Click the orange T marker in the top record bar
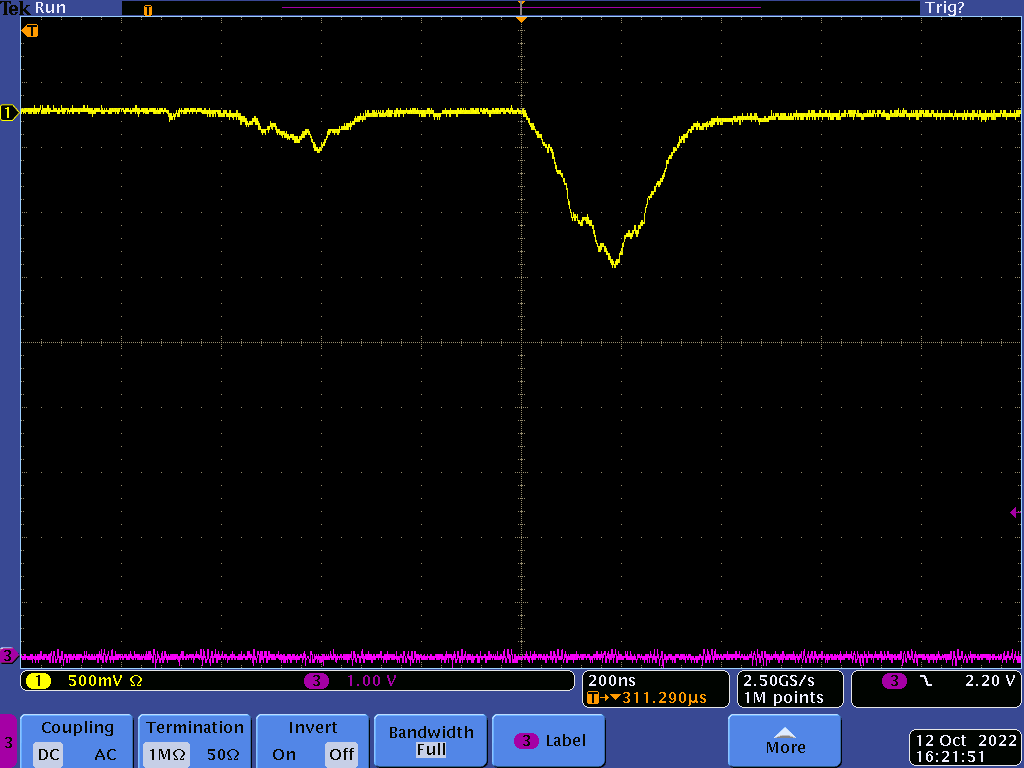The height and width of the screenshot is (768, 1024). [x=148, y=10]
